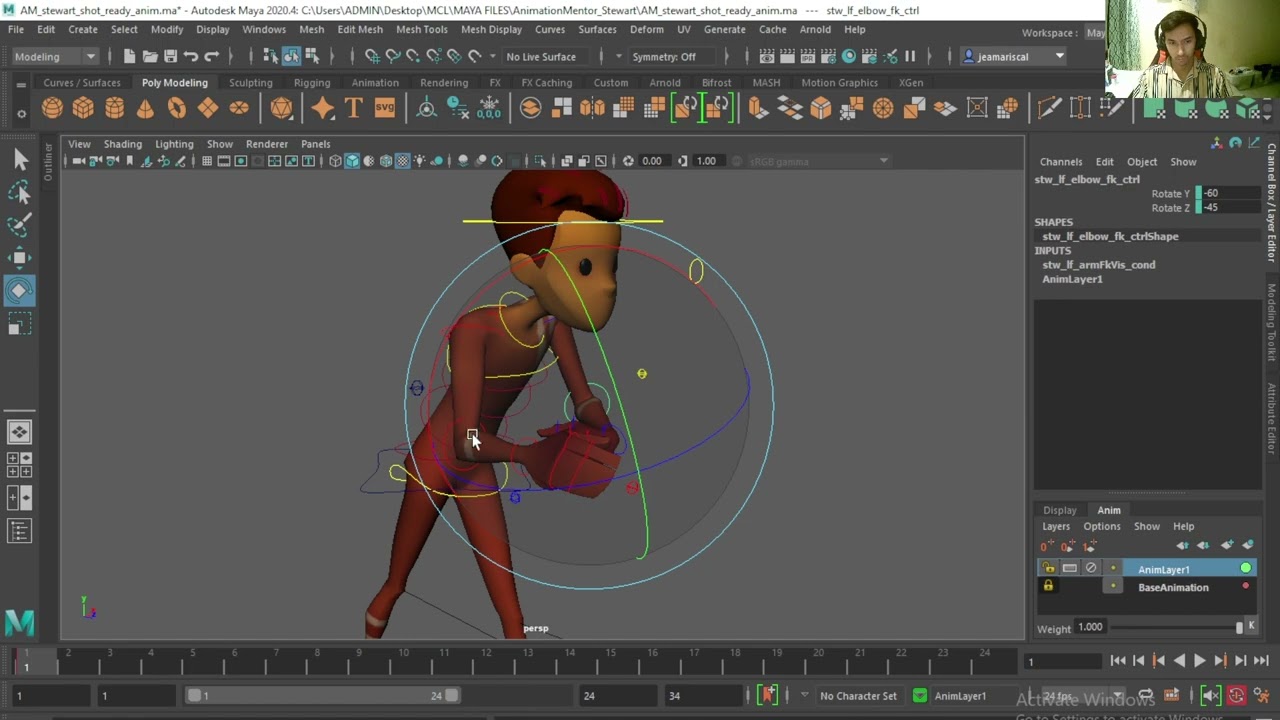1280x720 pixels.
Task: Toggle smooth shade all in viewport
Action: pos(352,161)
